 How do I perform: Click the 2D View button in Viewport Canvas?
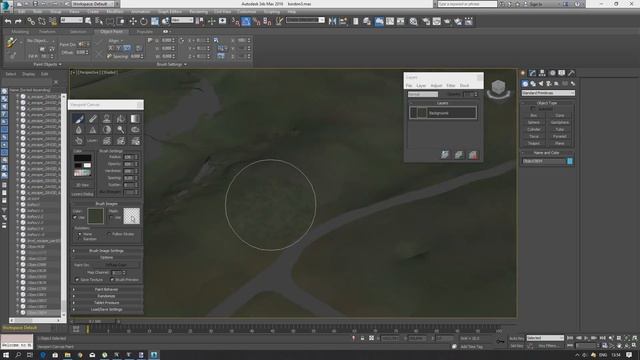(83, 185)
